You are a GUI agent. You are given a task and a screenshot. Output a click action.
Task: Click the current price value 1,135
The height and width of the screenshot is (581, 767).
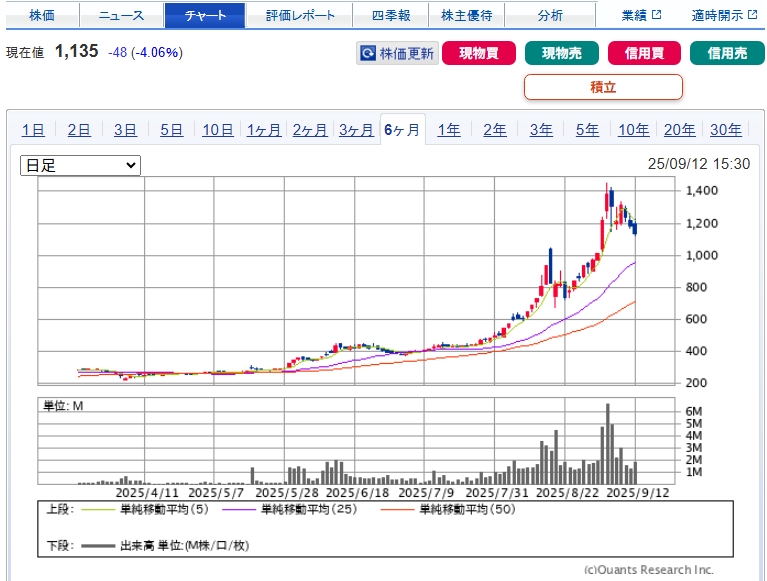coord(77,51)
